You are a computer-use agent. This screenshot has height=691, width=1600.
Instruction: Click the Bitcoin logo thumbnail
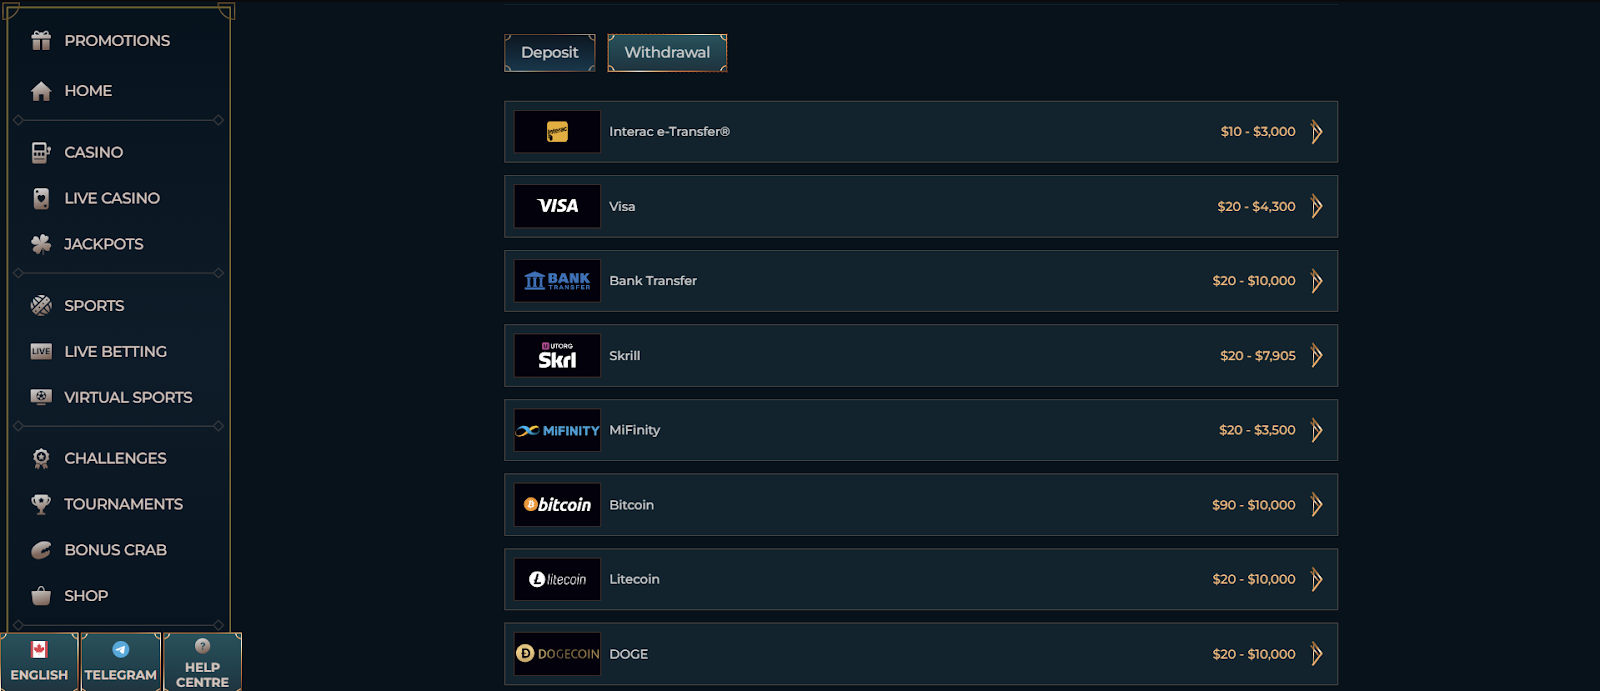pyautogui.click(x=557, y=505)
